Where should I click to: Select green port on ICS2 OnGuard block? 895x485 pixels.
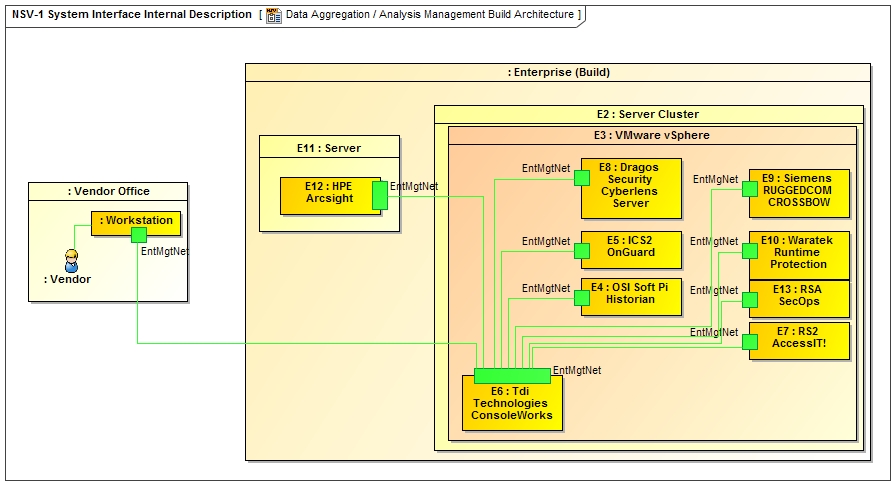point(582,250)
